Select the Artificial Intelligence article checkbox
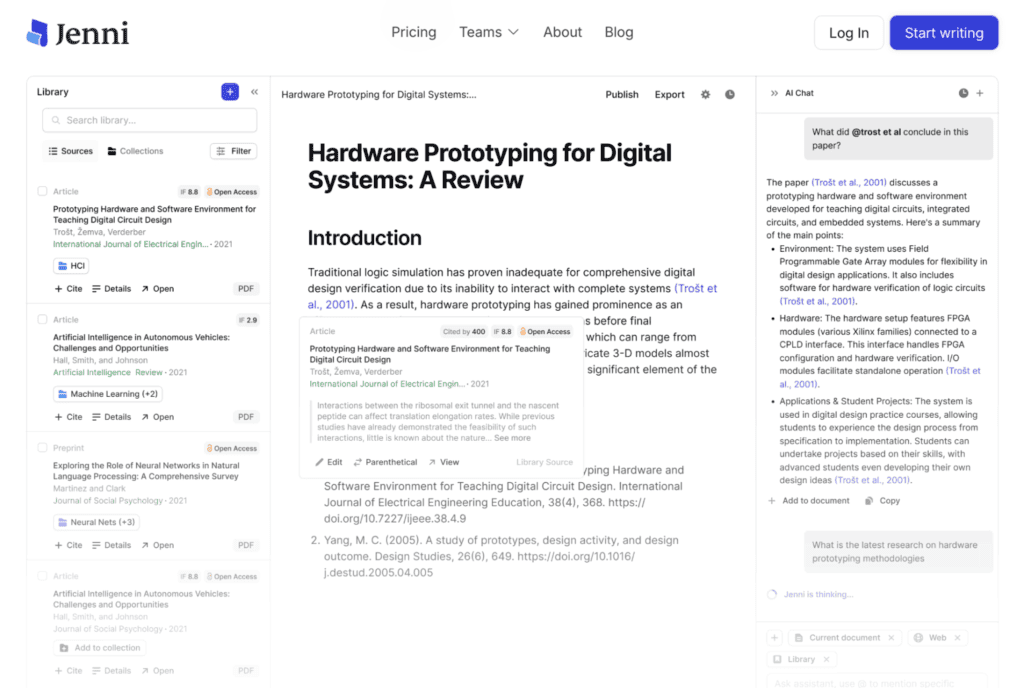The image size is (1024, 689). 42,320
